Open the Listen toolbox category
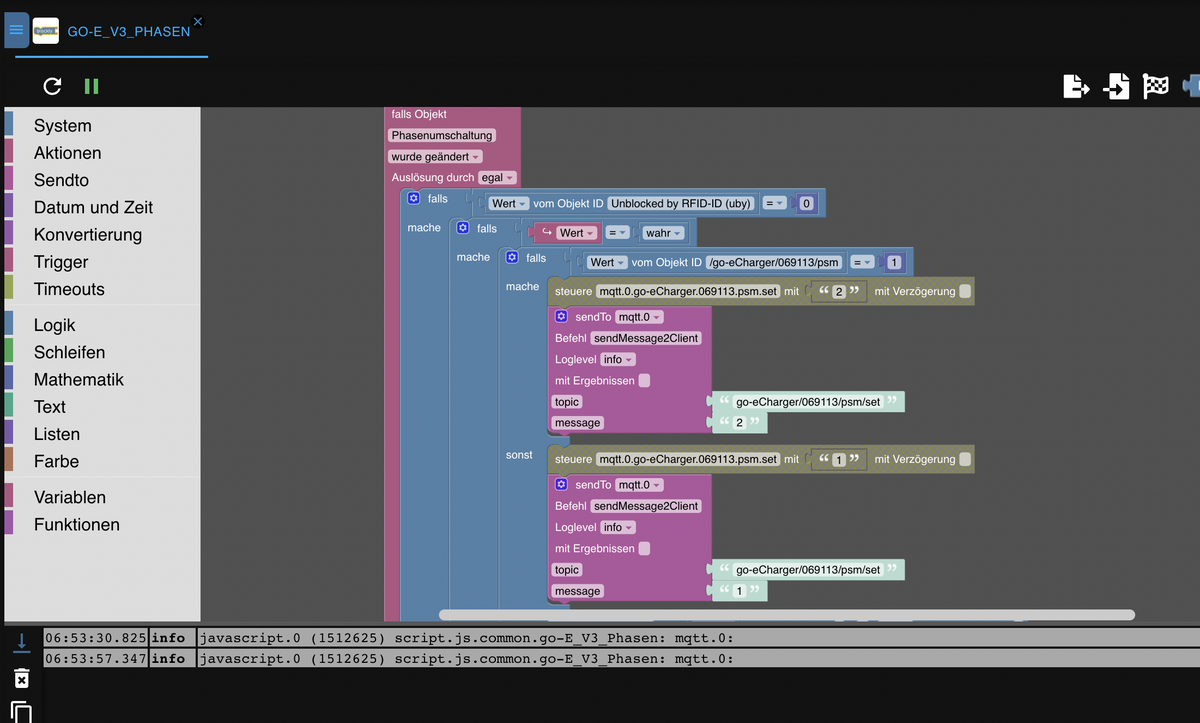The height and width of the screenshot is (723, 1200). click(57, 434)
